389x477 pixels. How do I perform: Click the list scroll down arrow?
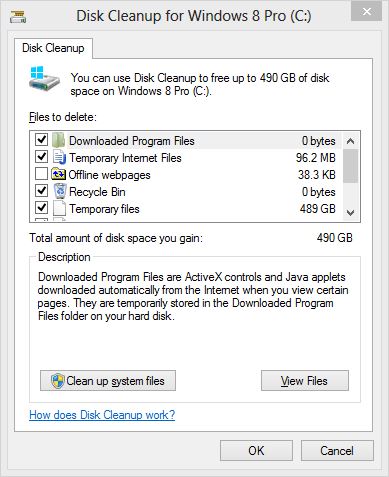click(x=350, y=212)
